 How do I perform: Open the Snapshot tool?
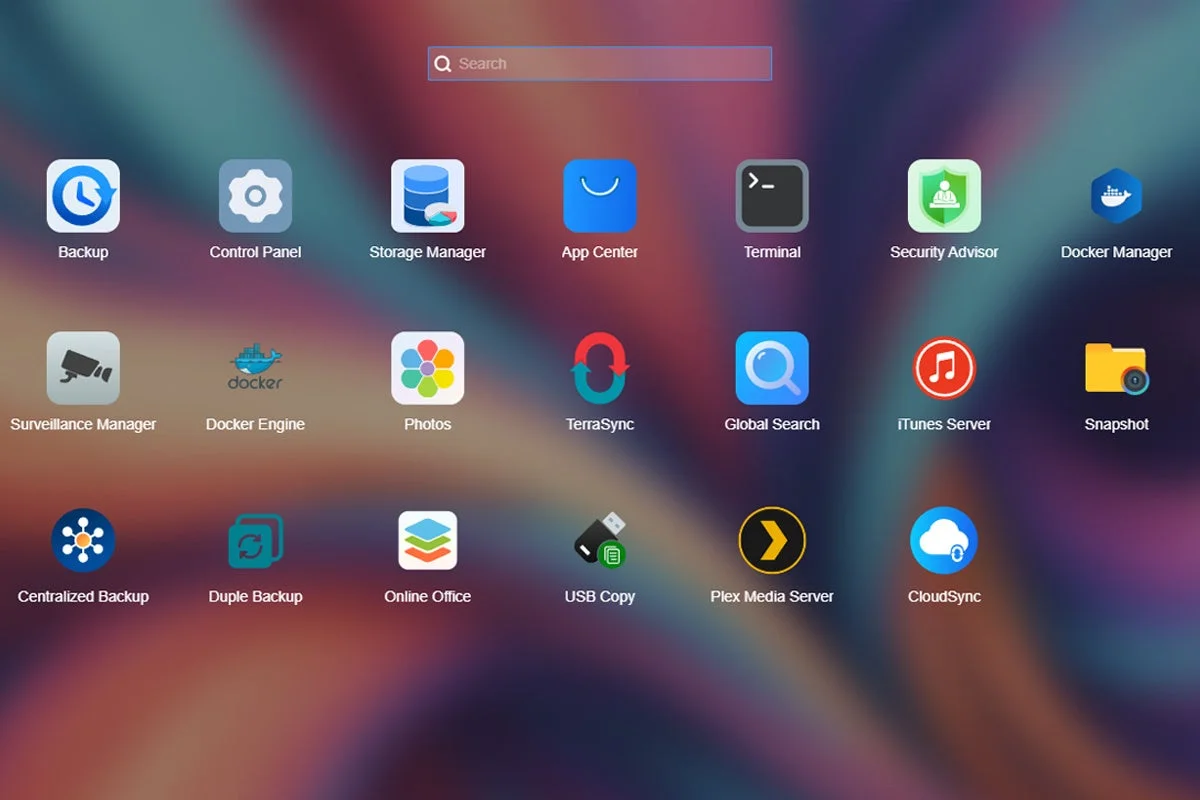point(1115,367)
